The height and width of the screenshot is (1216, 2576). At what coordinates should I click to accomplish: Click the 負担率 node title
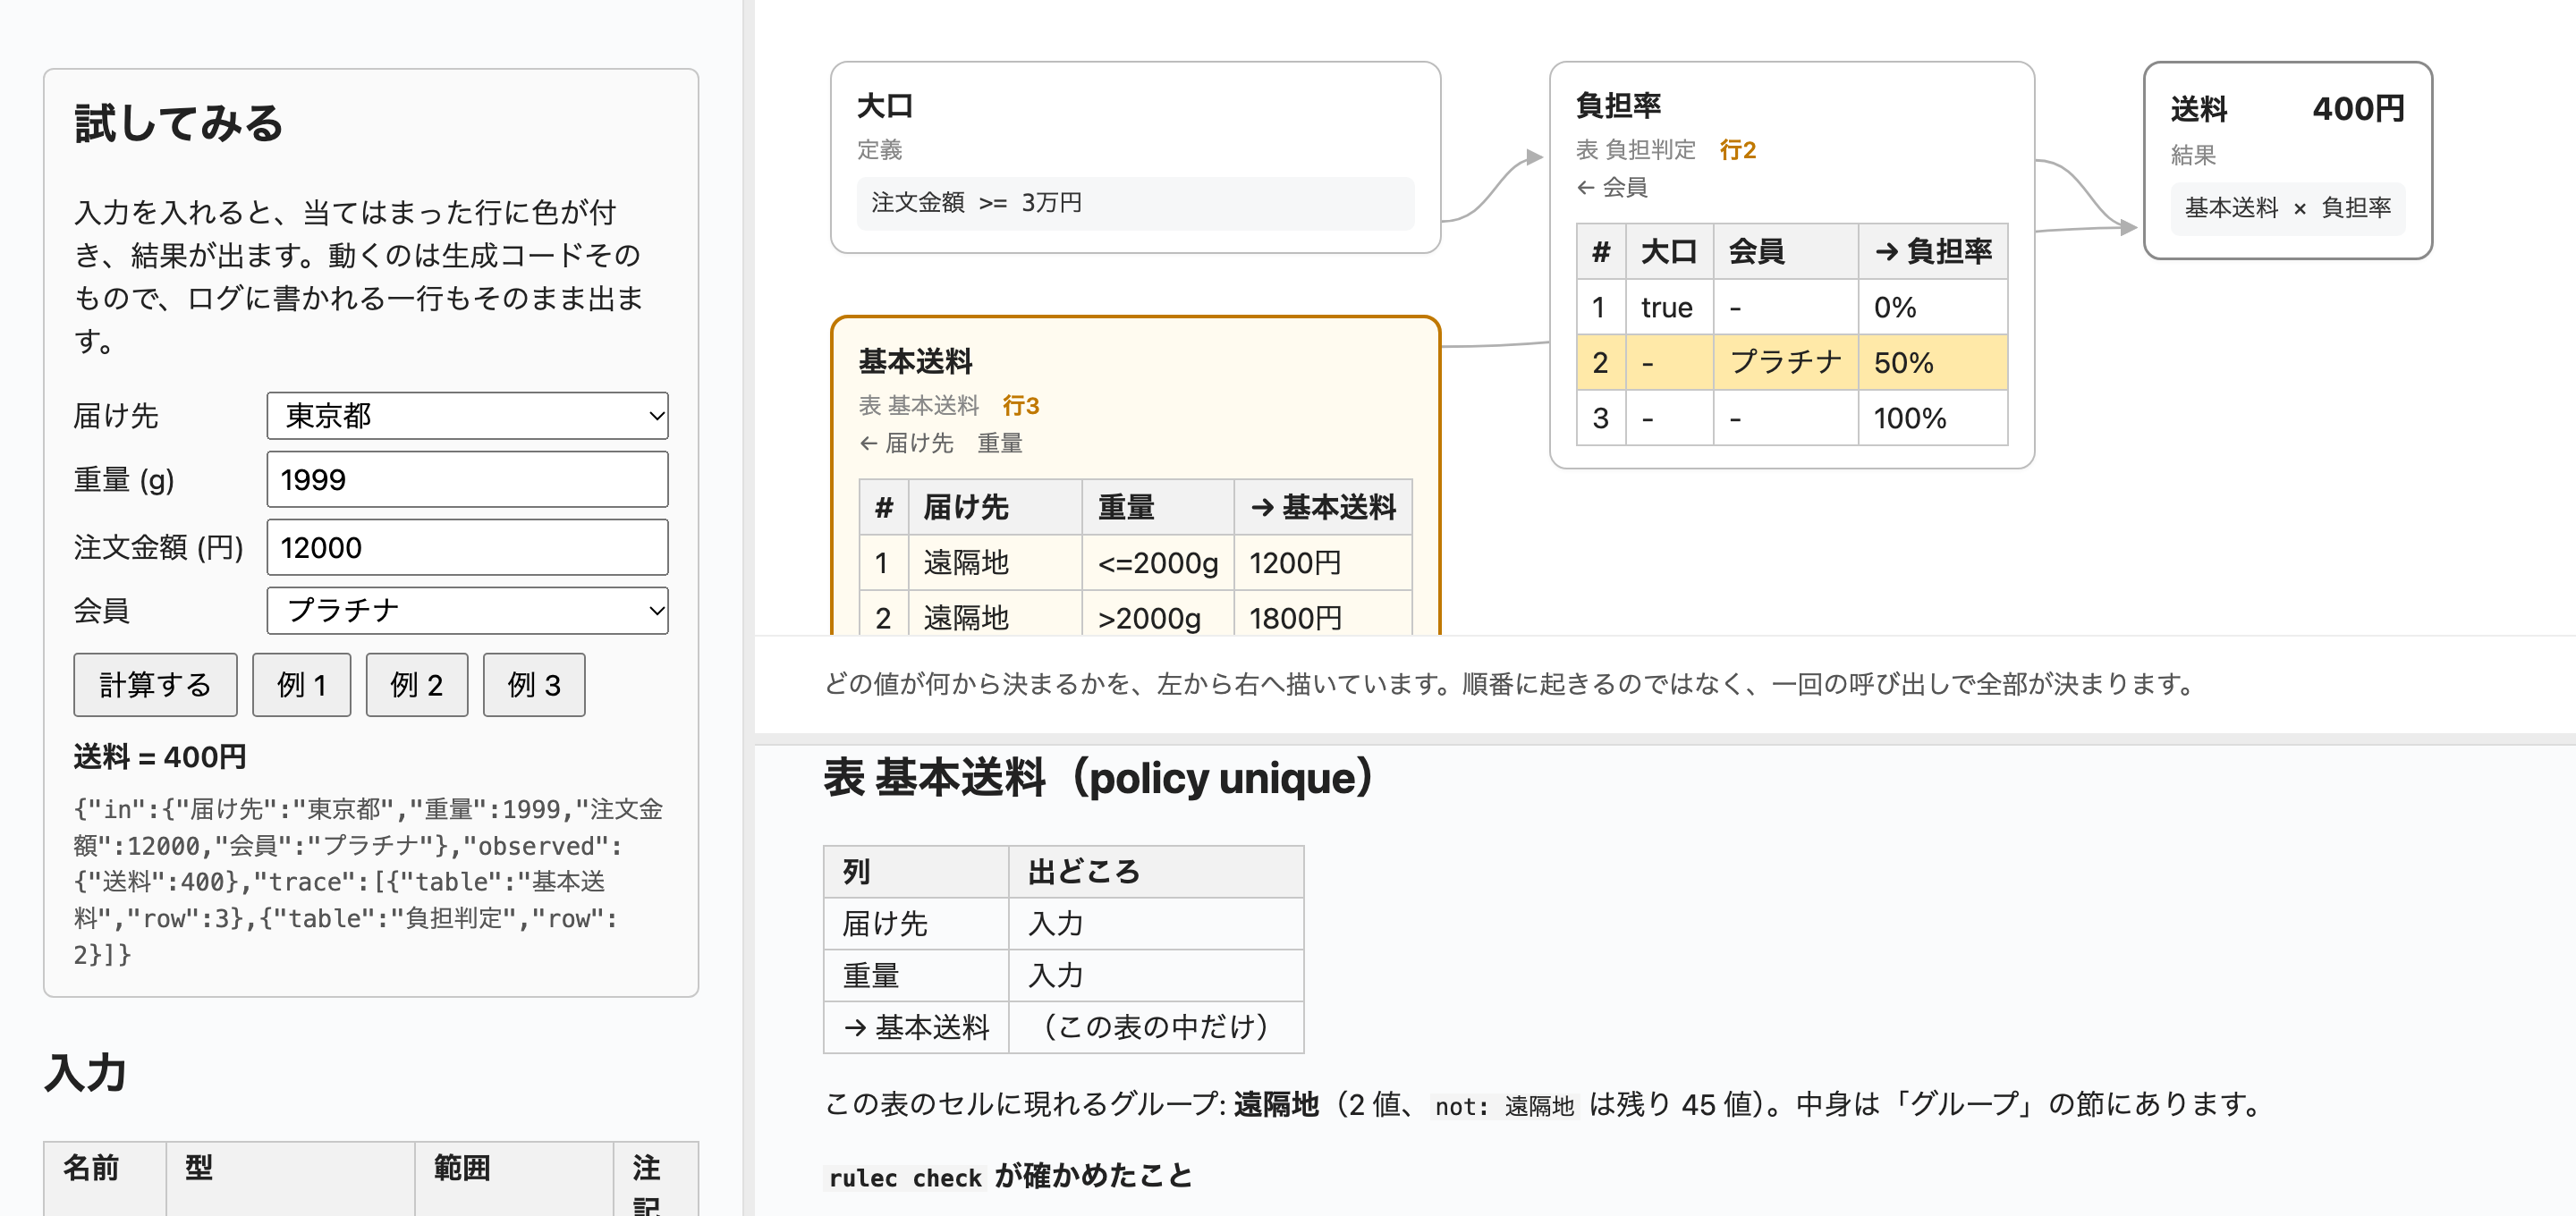(1618, 106)
